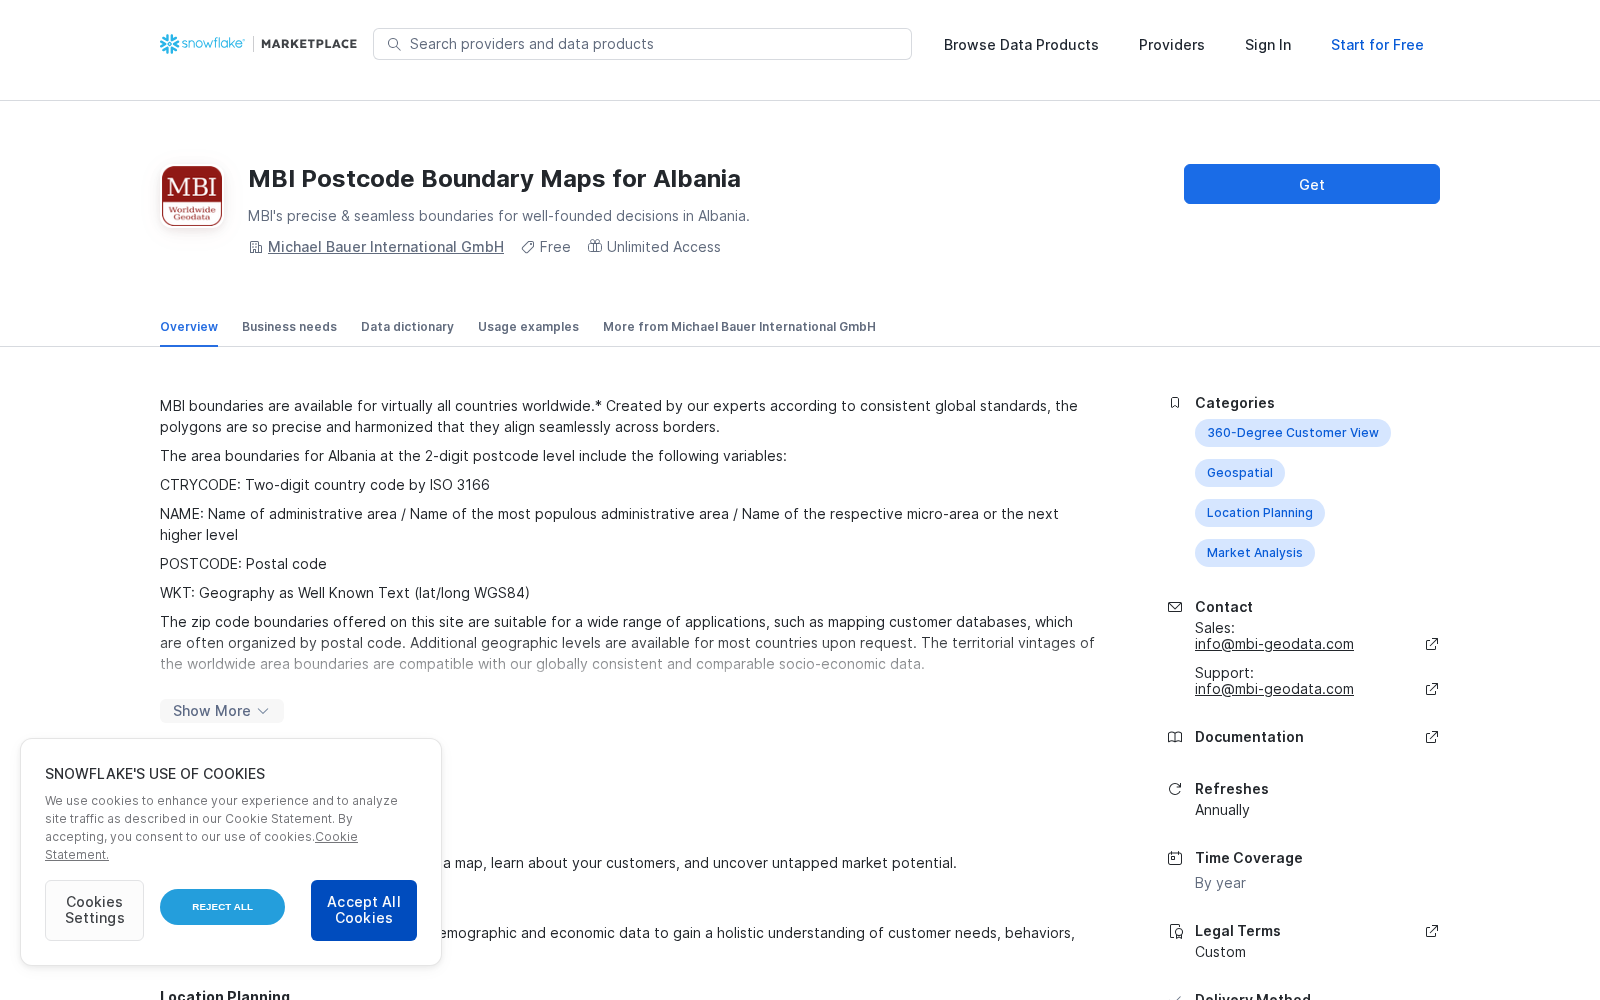This screenshot has width=1600, height=1000.
Task: Open Browse Data Products menu
Action: click(x=1021, y=45)
